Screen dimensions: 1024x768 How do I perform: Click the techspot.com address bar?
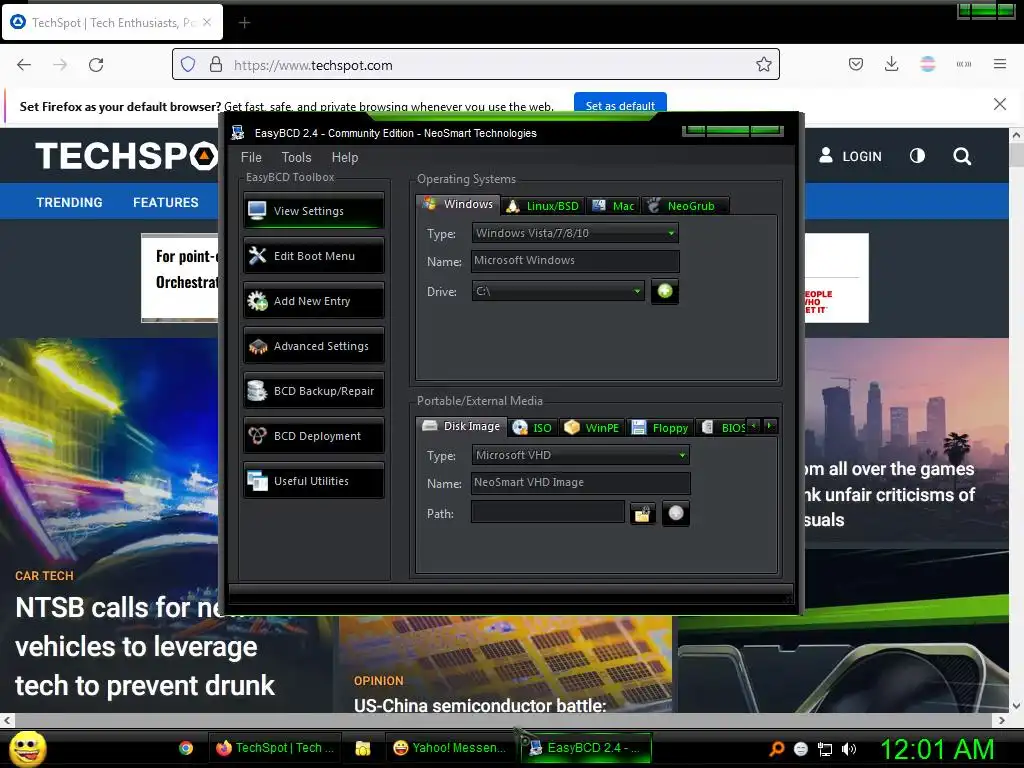click(x=475, y=65)
